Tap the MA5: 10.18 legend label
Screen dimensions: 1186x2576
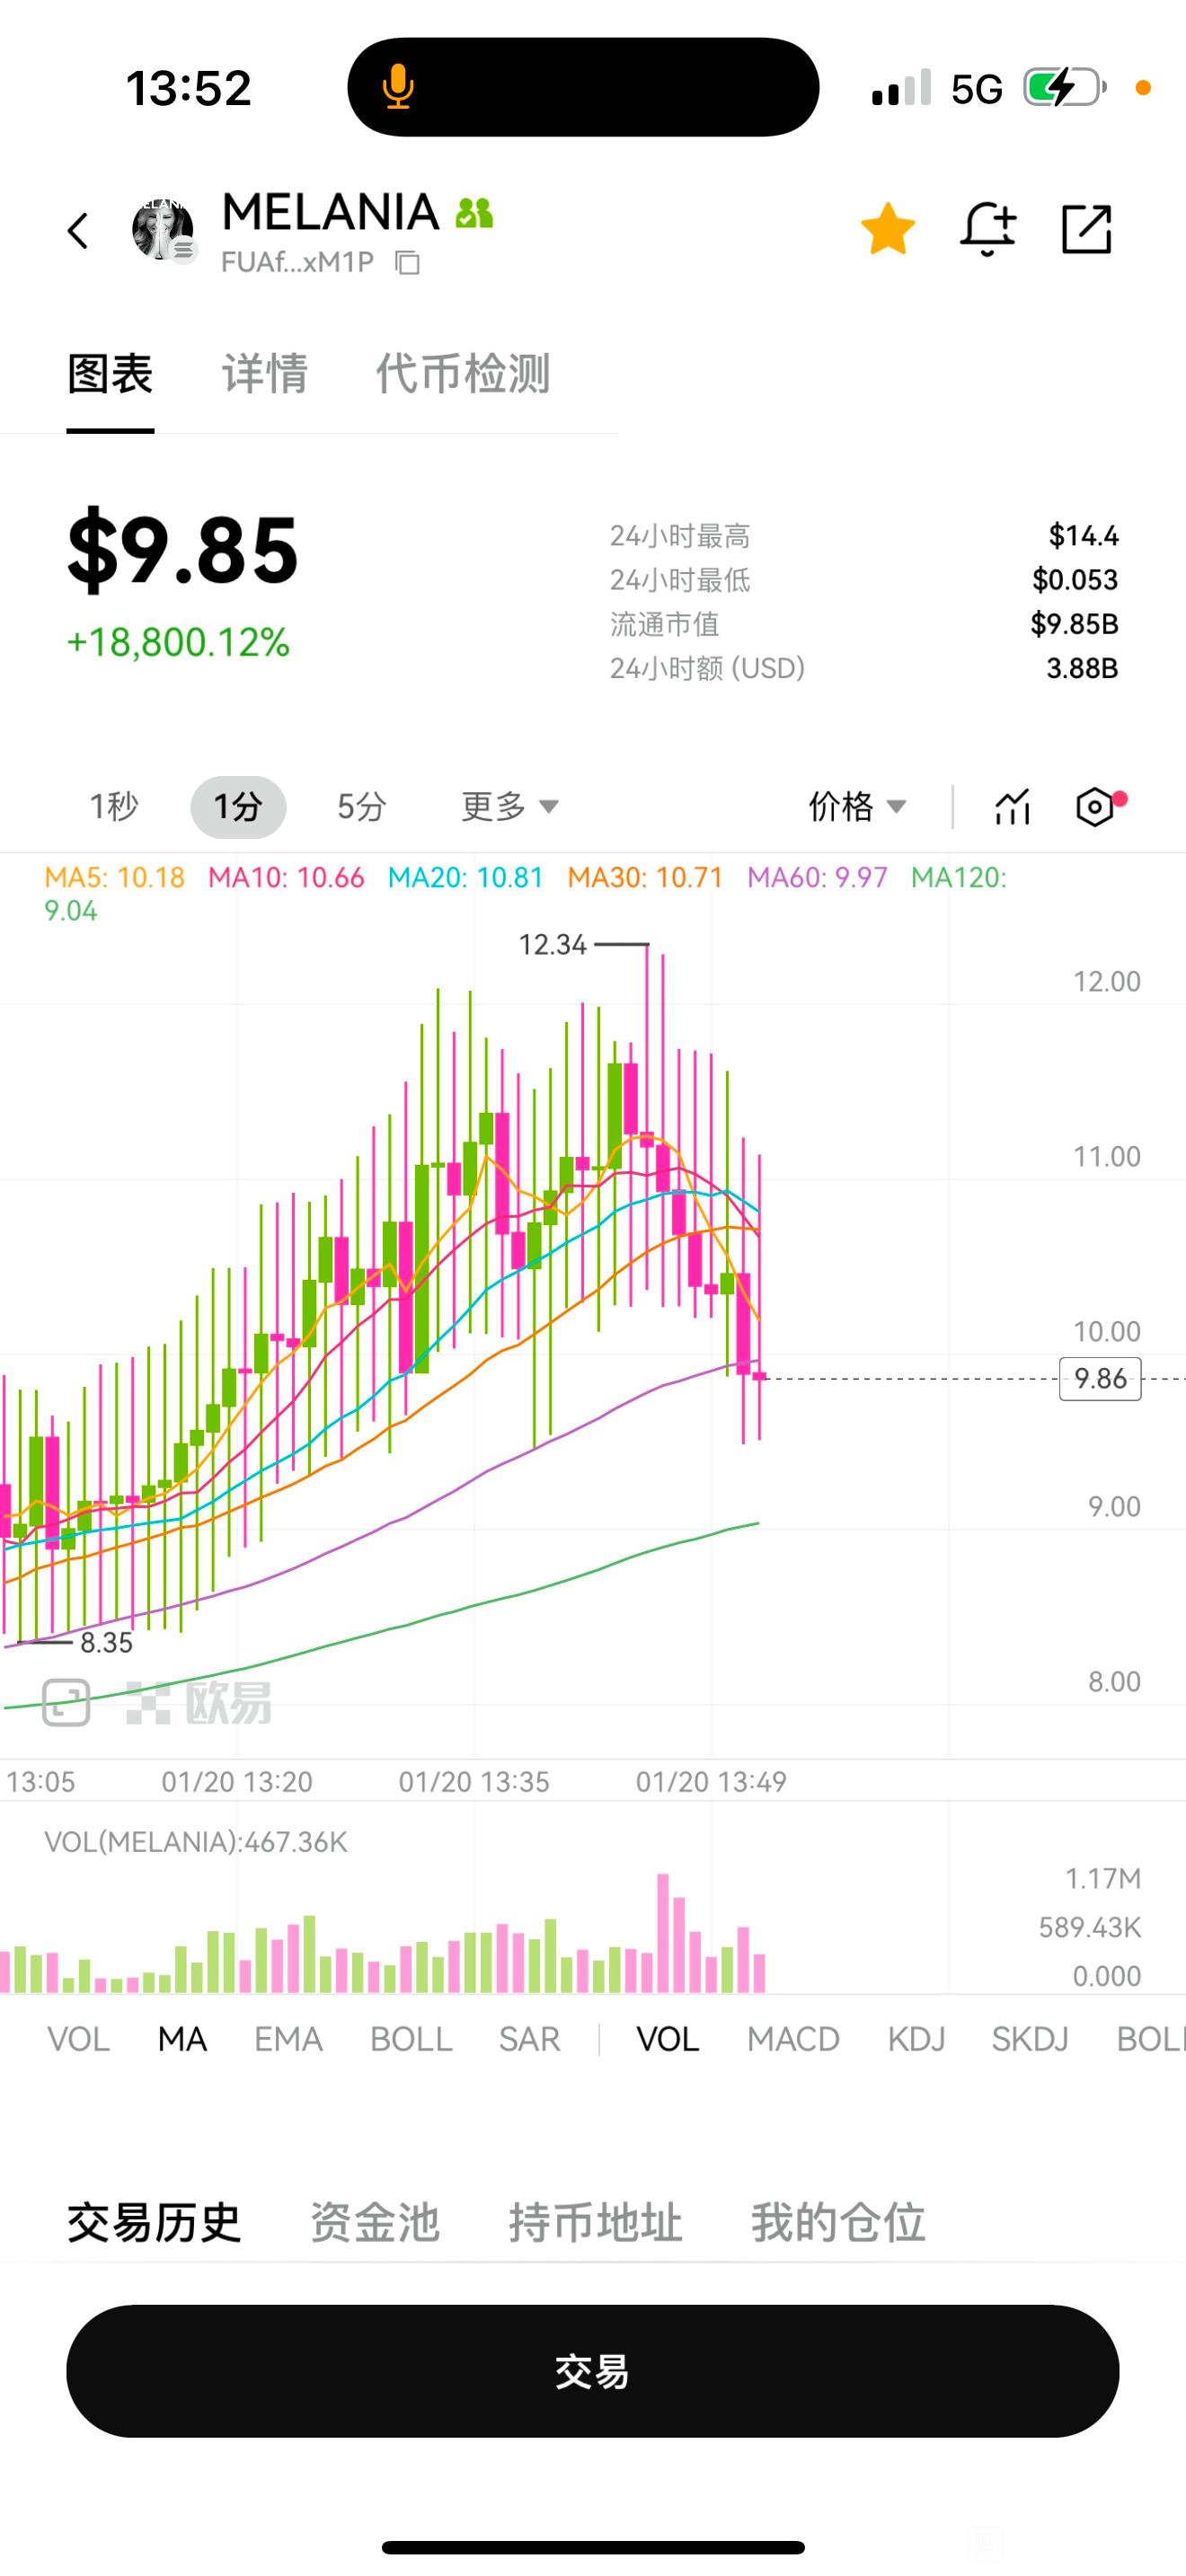click(x=115, y=878)
